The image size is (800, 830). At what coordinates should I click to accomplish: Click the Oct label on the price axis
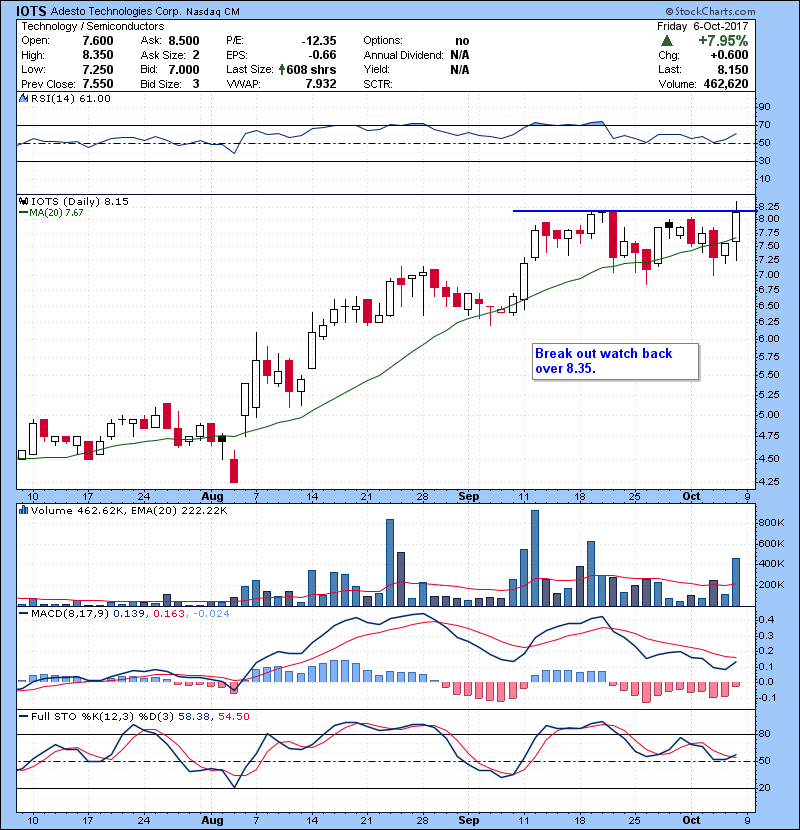tap(691, 496)
